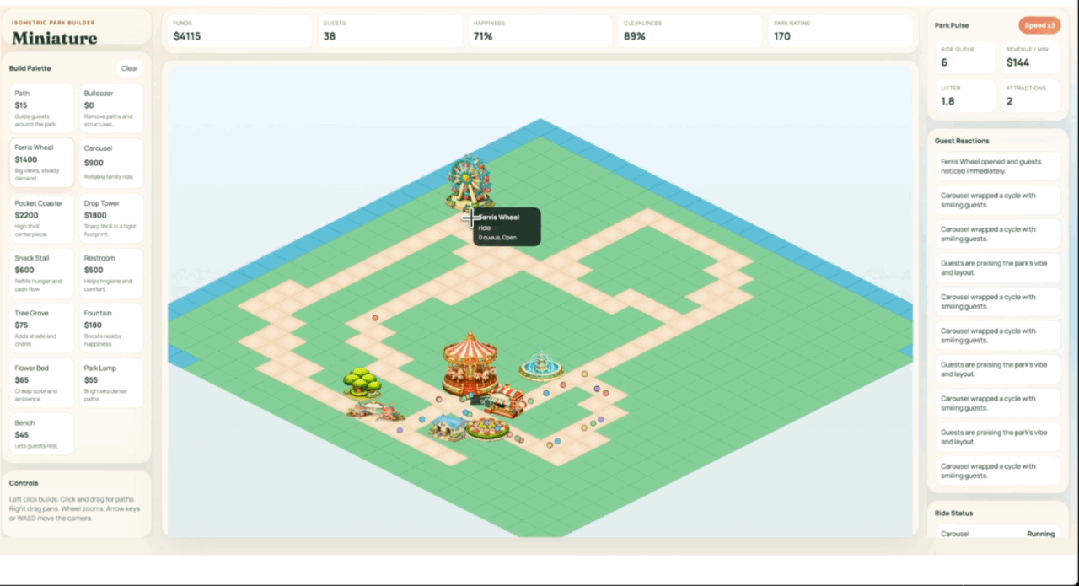
Task: Select the Flower Bed build card
Action: [x=41, y=383]
